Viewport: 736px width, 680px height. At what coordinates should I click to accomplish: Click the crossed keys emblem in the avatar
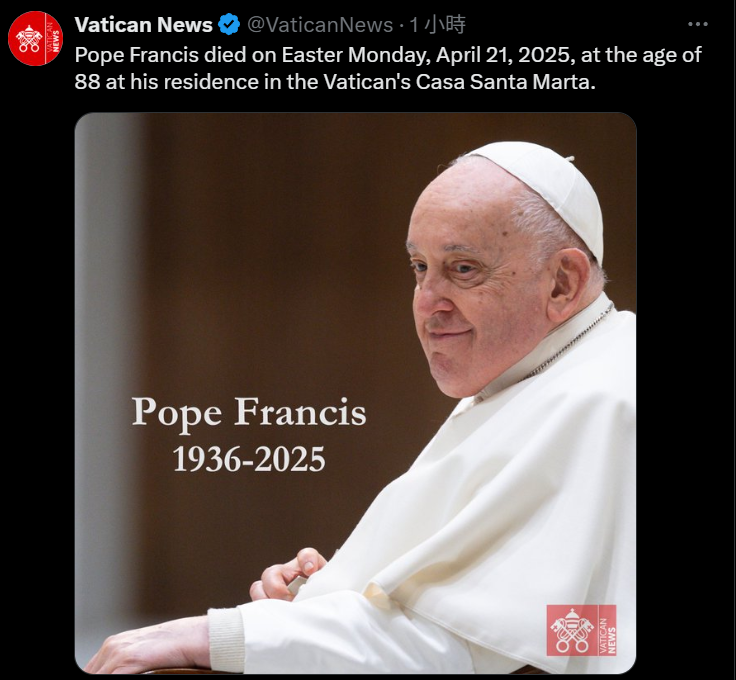(x=29, y=39)
